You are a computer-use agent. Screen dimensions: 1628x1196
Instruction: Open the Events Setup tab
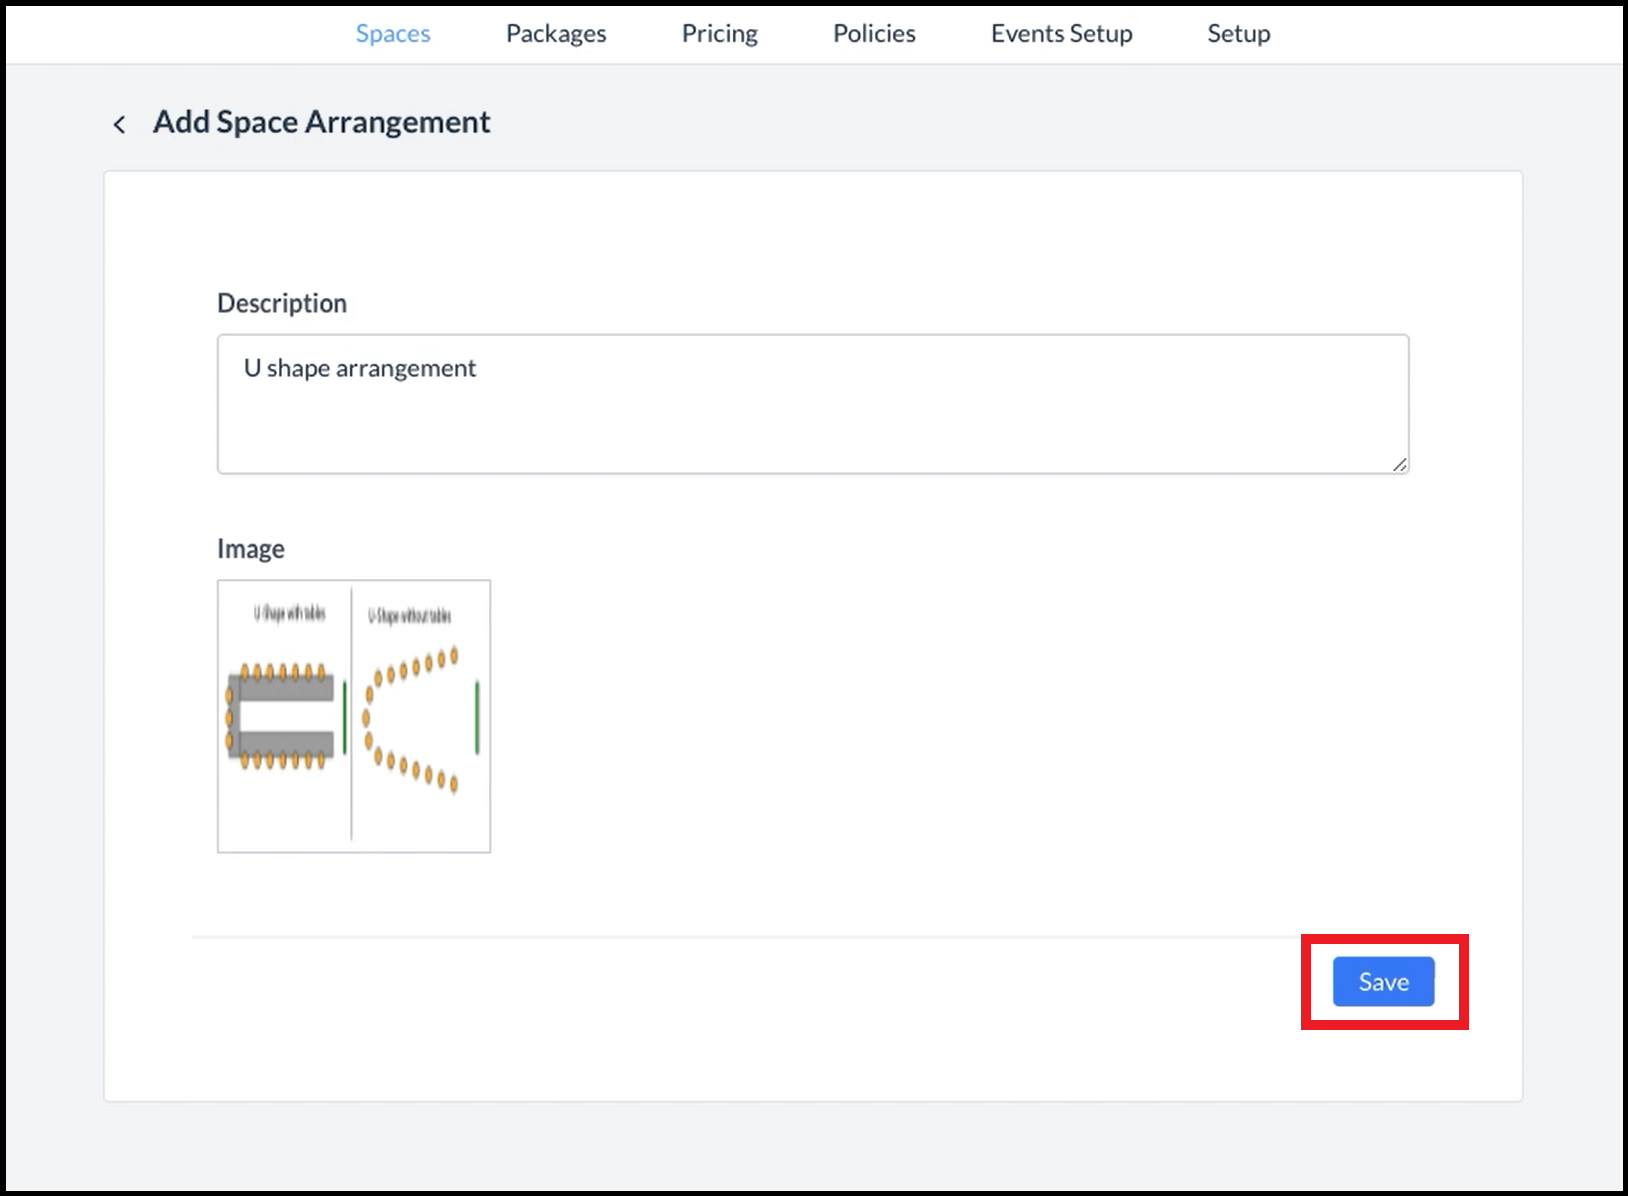tap(1061, 33)
